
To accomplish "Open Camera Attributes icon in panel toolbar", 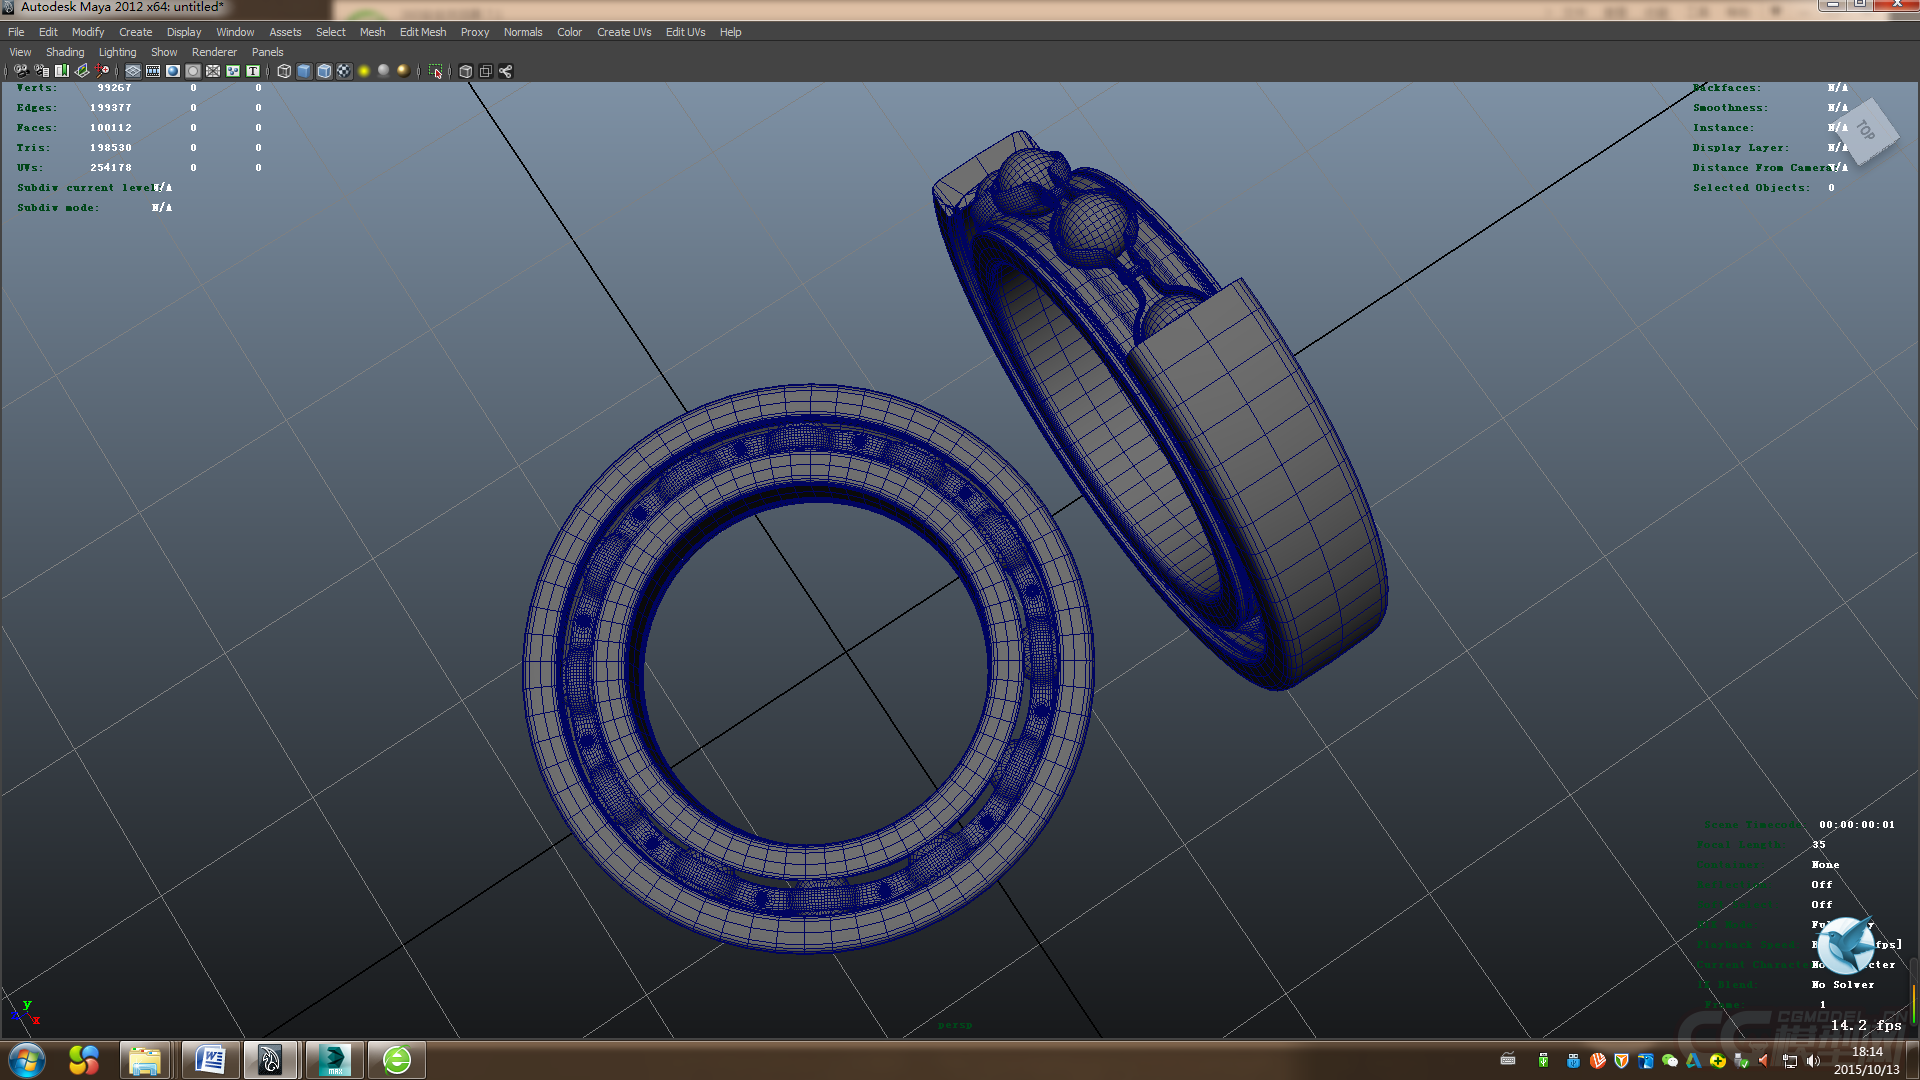I will [x=42, y=71].
